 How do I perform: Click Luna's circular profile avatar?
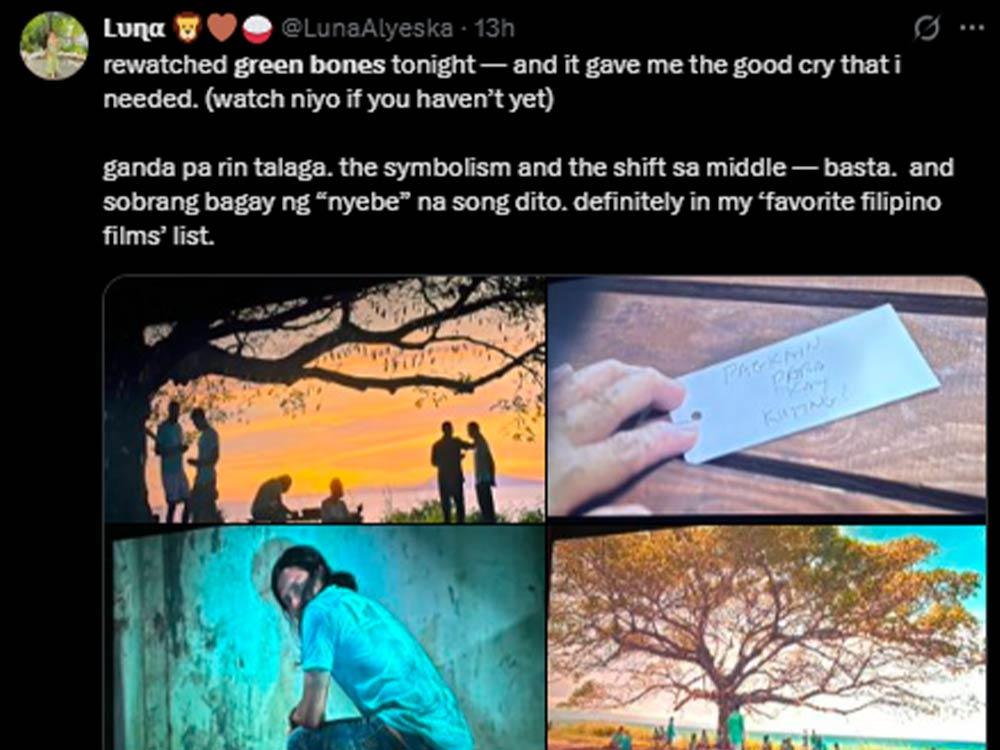coord(54,45)
